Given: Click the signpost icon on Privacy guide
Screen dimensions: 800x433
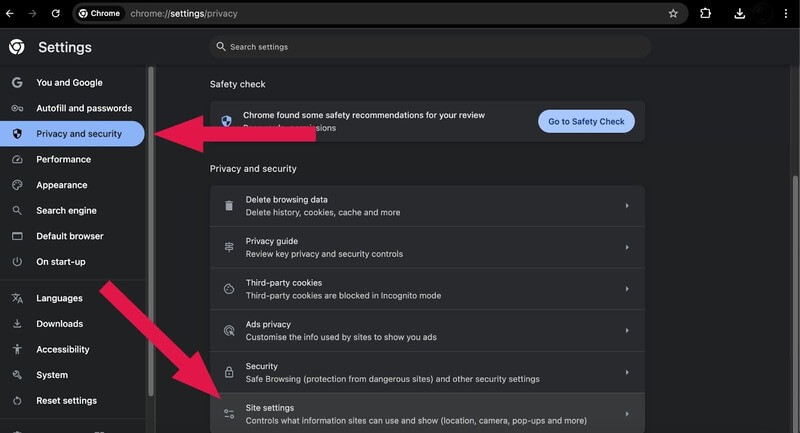Looking at the screenshot, I should (x=229, y=247).
